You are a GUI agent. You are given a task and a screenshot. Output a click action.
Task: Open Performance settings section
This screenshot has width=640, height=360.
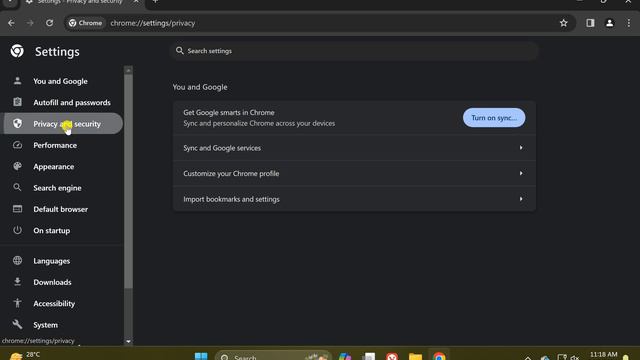click(55, 145)
